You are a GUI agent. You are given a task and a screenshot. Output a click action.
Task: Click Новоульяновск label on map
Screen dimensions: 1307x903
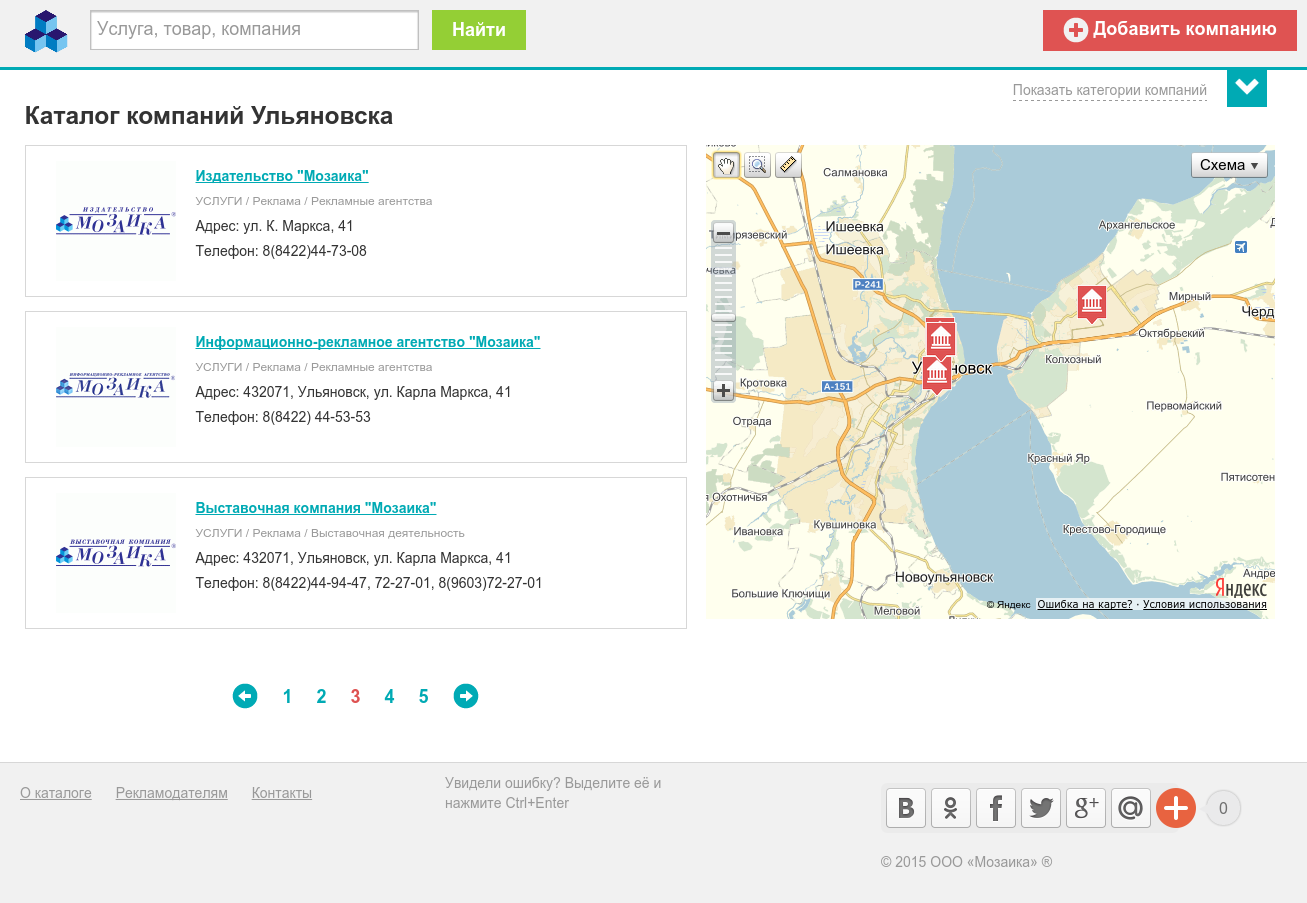(x=944, y=577)
